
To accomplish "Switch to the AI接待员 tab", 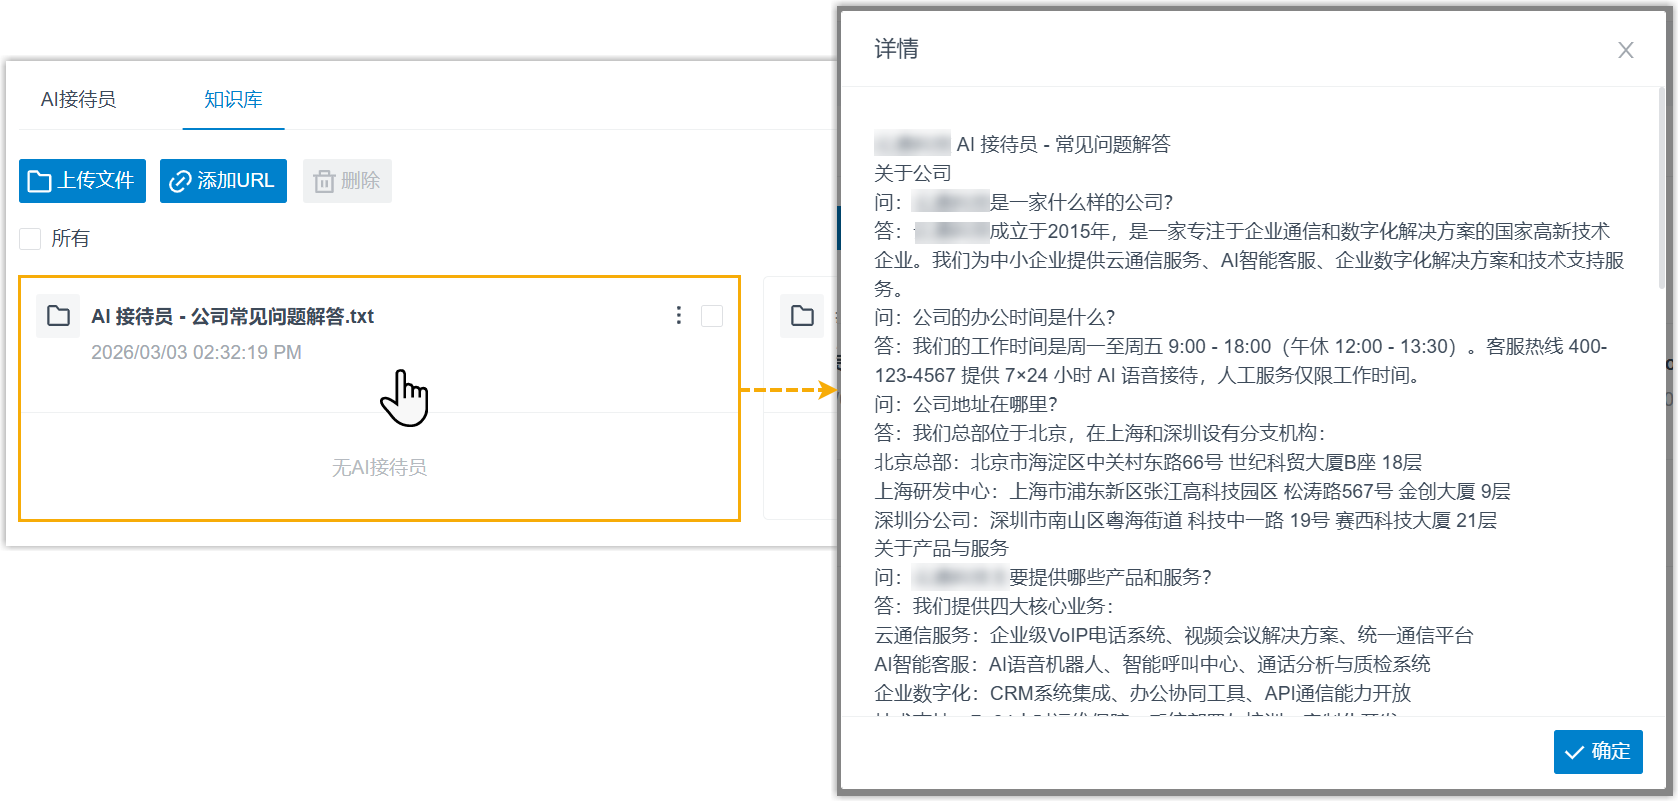I will (78, 99).
